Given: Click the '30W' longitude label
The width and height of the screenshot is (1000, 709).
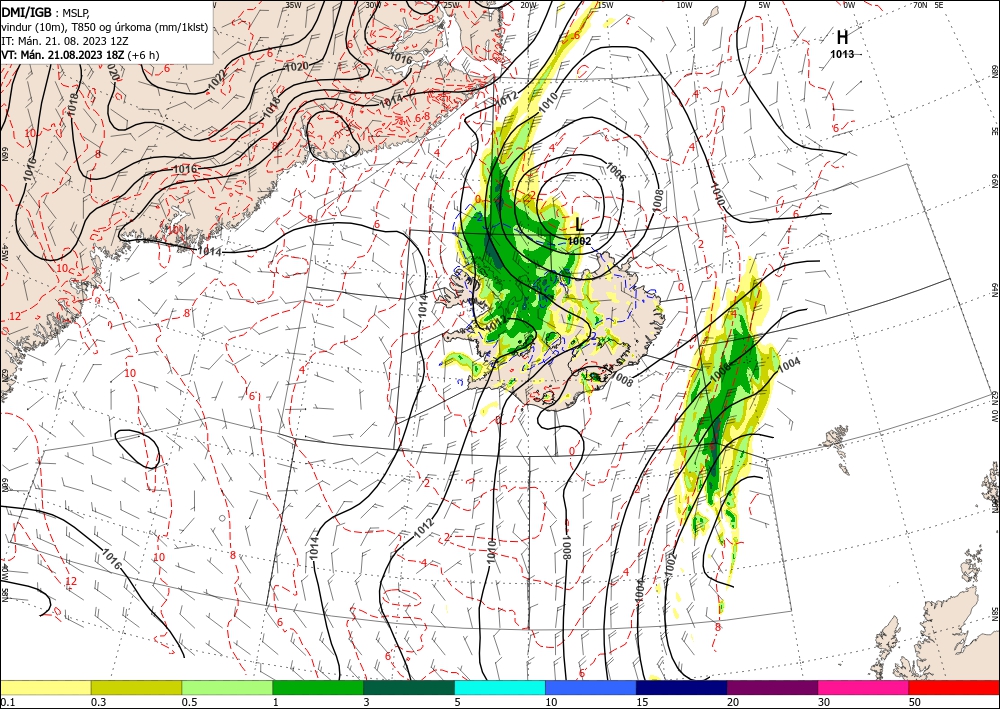Looking at the screenshot, I should click(373, 4).
